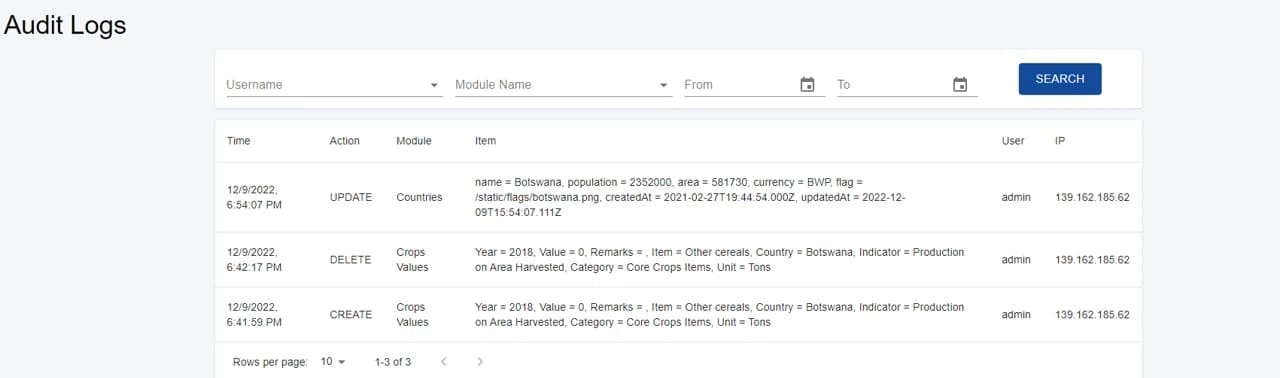Open the rows per page selector
The image size is (1280, 378).
point(333,361)
